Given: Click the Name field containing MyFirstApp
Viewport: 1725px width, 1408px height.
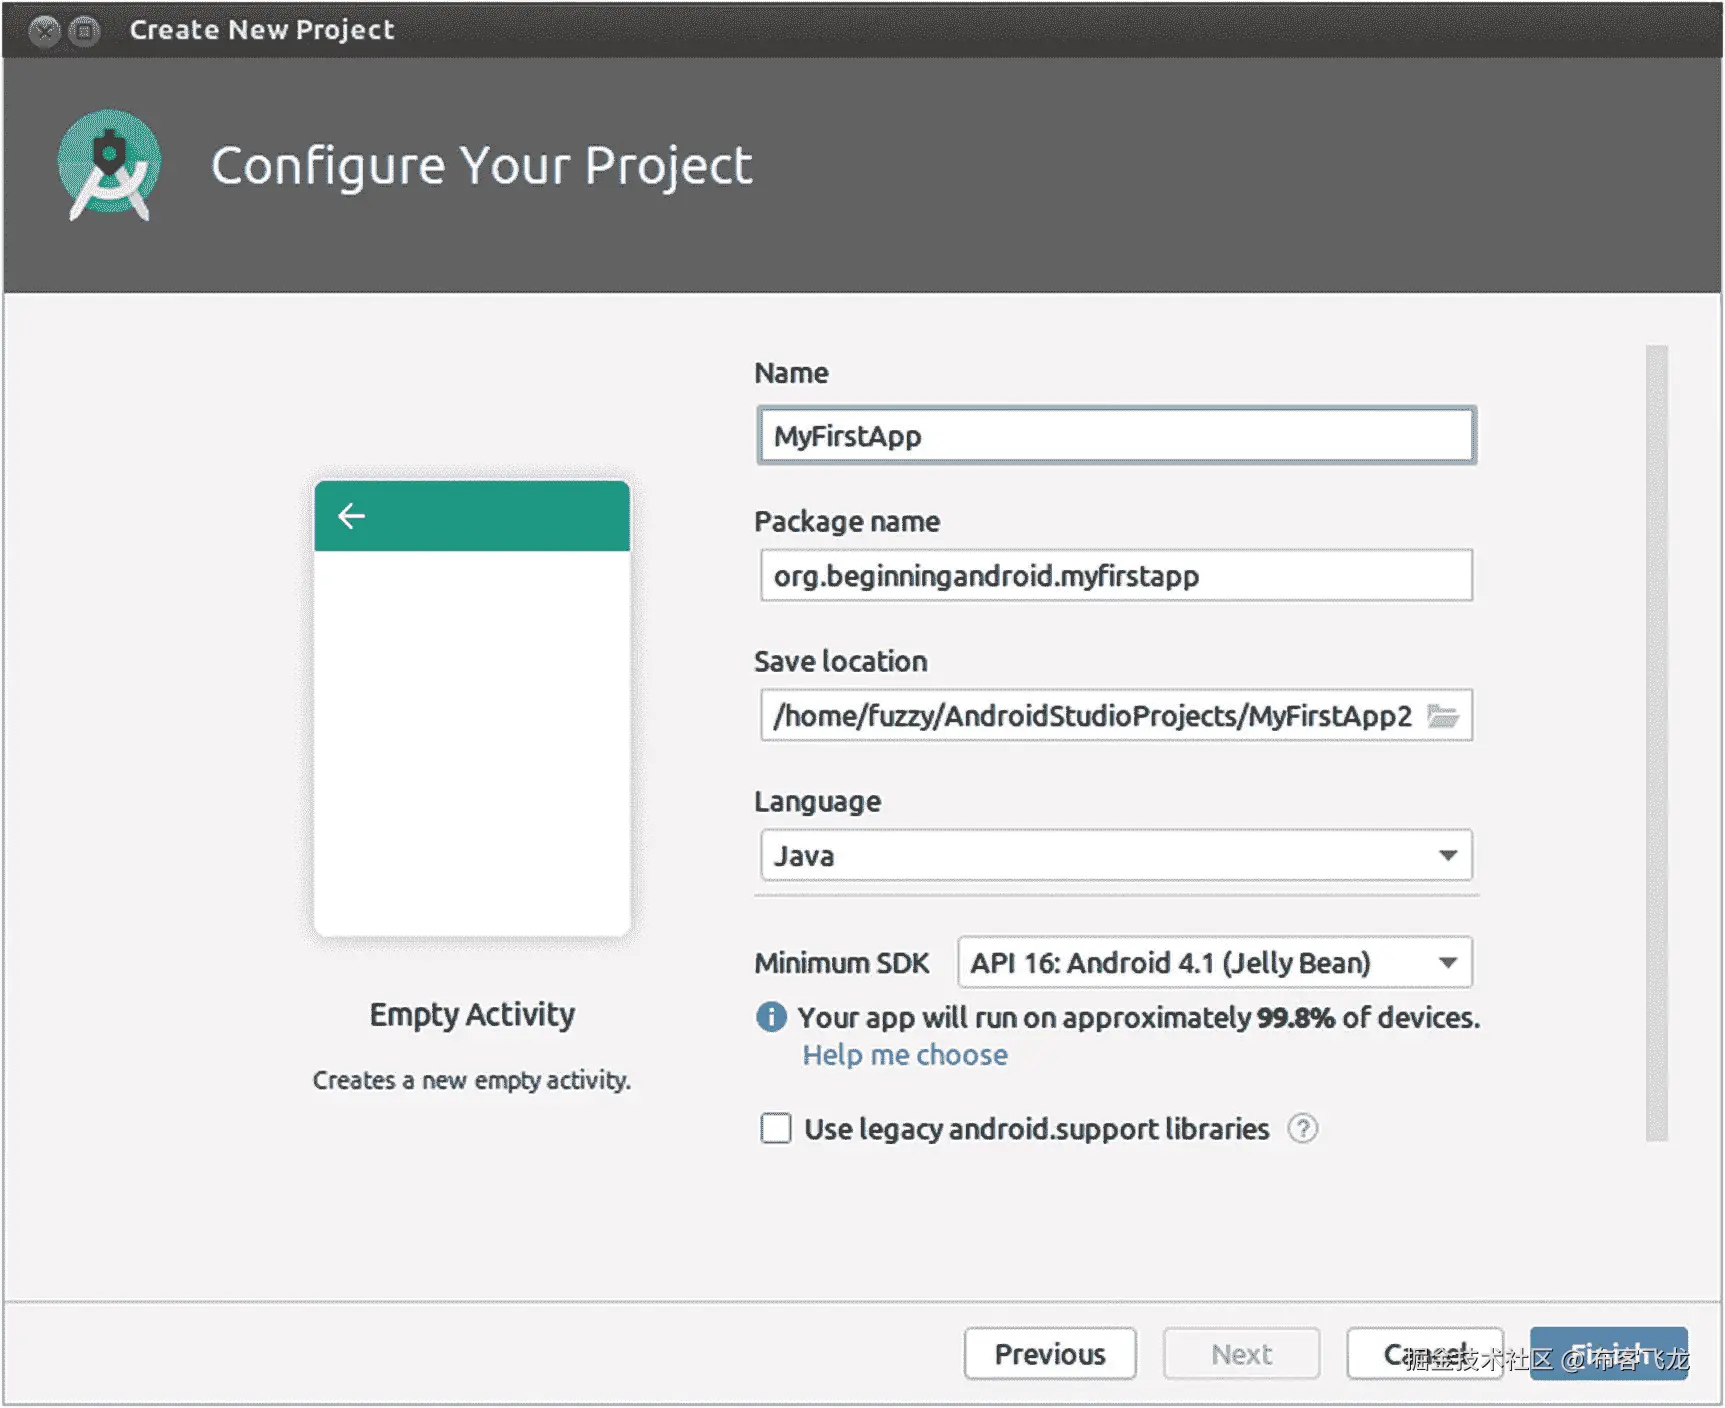Looking at the screenshot, I should pyautogui.click(x=1115, y=436).
